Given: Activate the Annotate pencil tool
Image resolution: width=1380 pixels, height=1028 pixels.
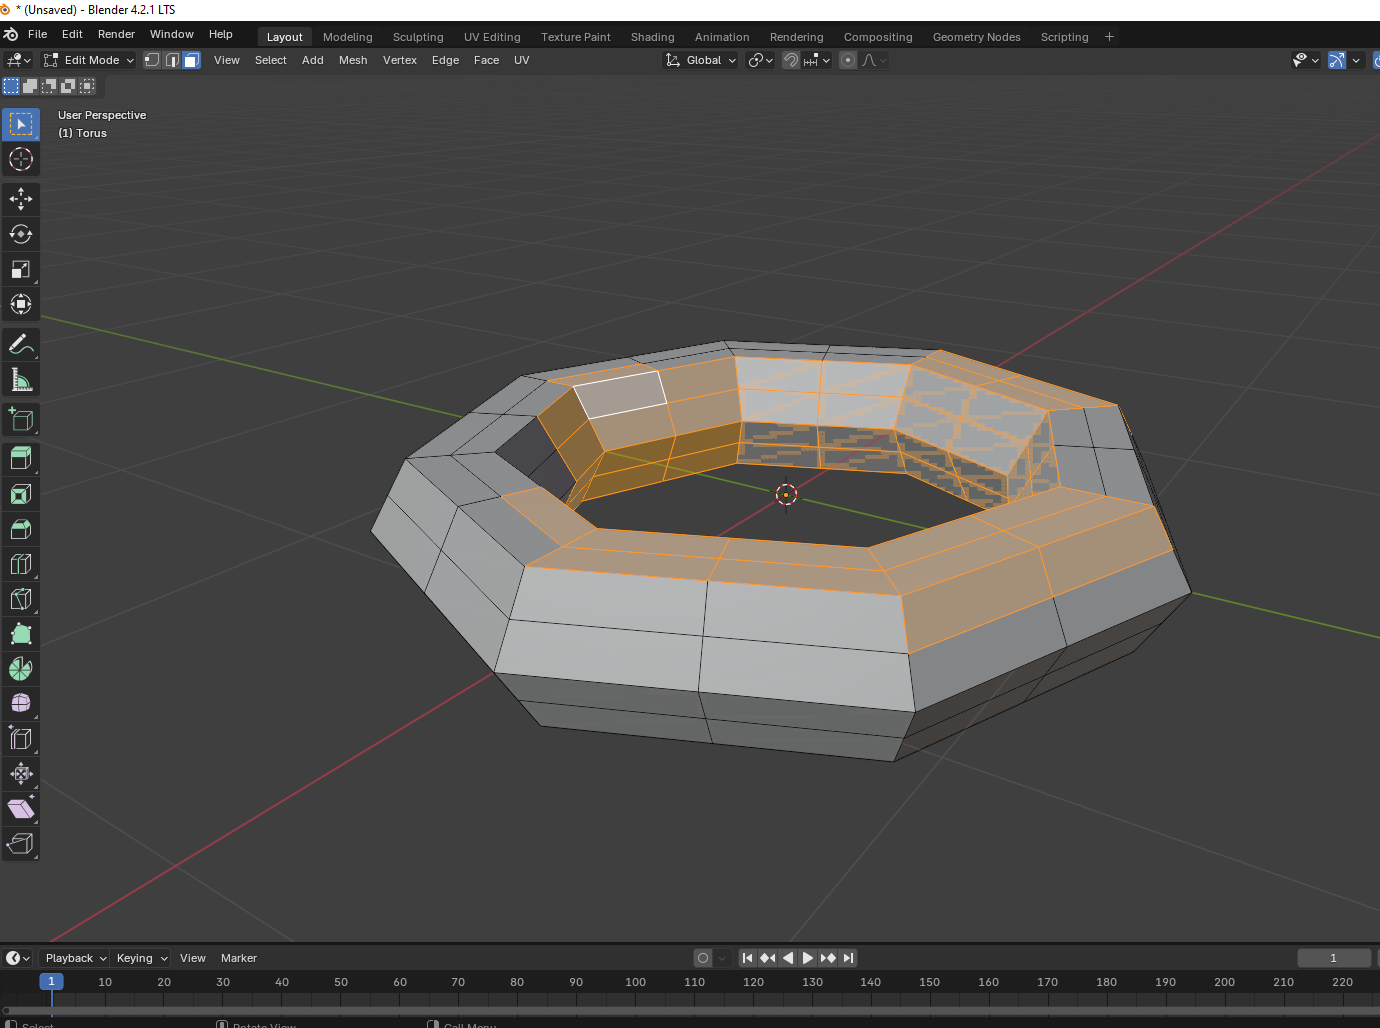Looking at the screenshot, I should coord(21,344).
